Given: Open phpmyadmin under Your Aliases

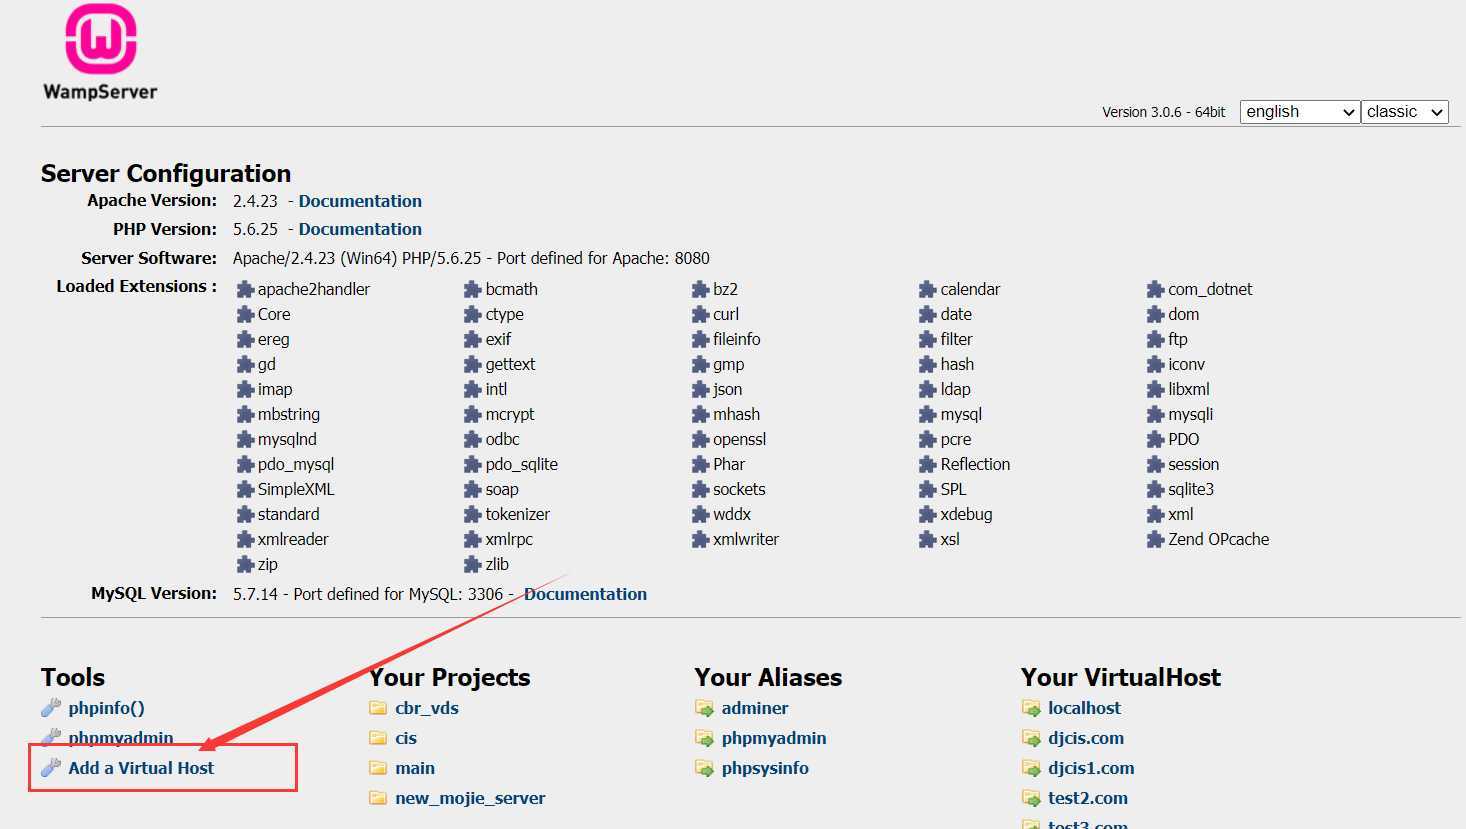Looking at the screenshot, I should 774,738.
